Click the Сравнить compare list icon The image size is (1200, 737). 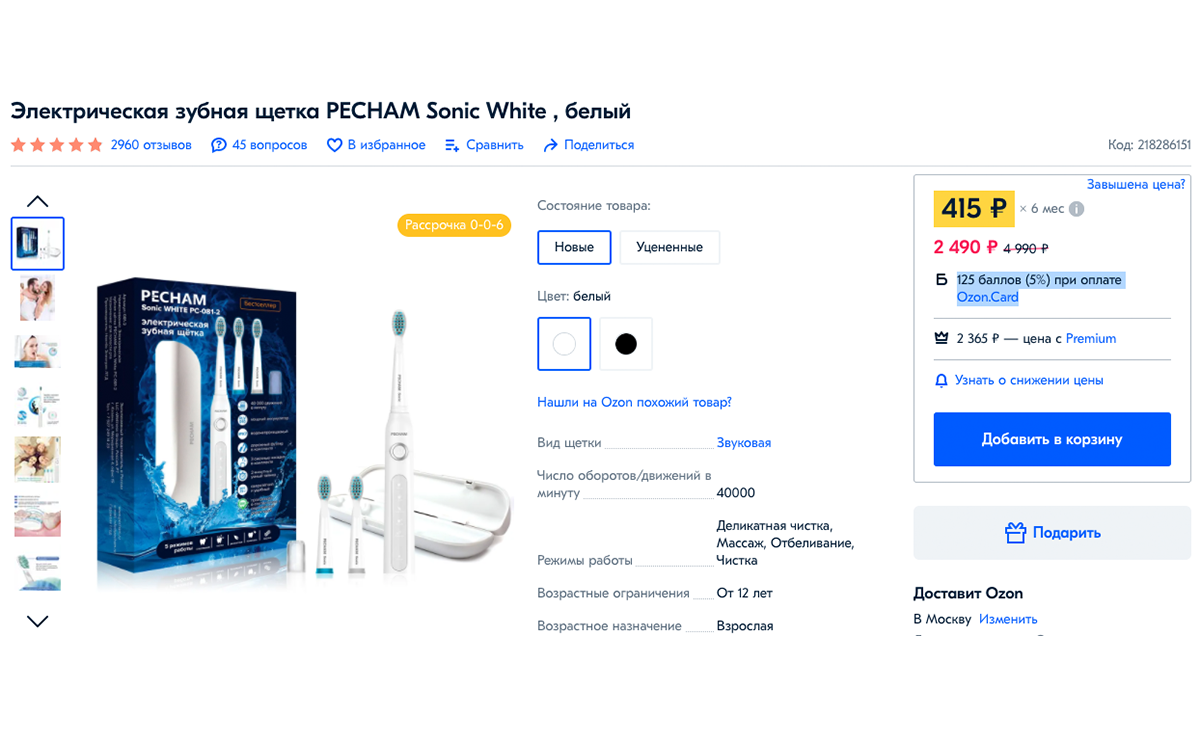[x=452, y=145]
